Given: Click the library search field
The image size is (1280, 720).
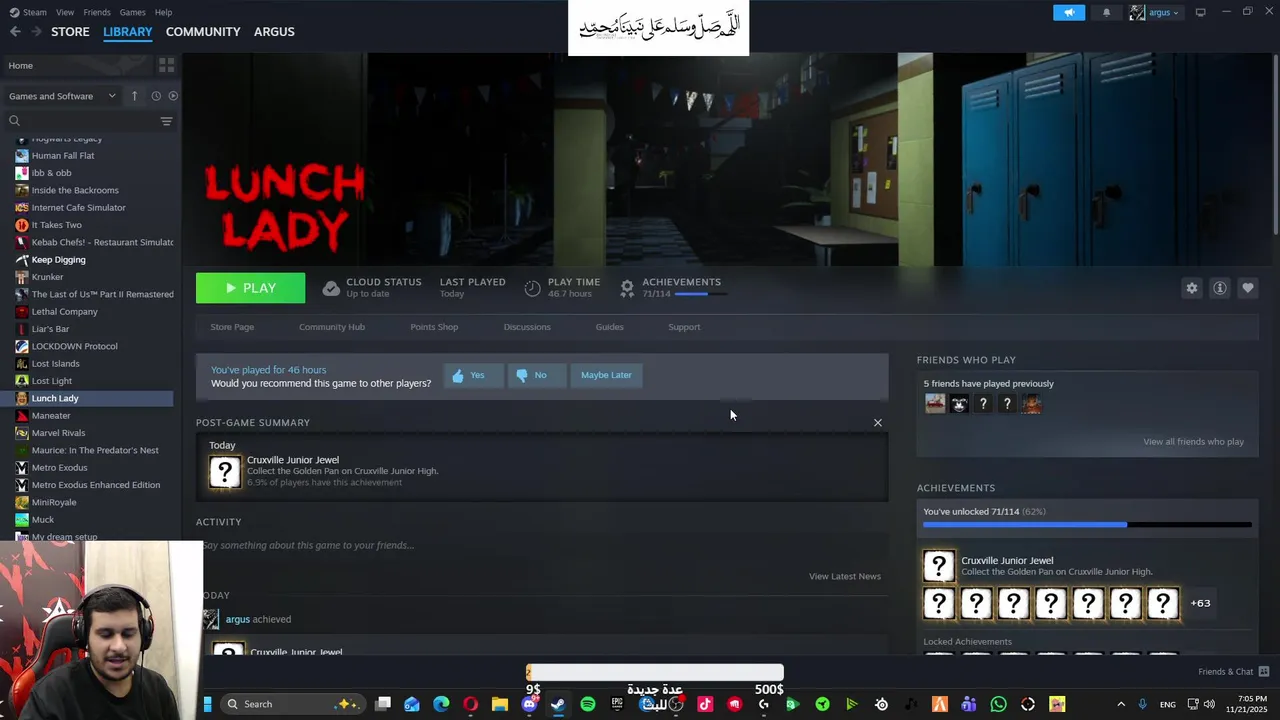Looking at the screenshot, I should tap(82, 121).
